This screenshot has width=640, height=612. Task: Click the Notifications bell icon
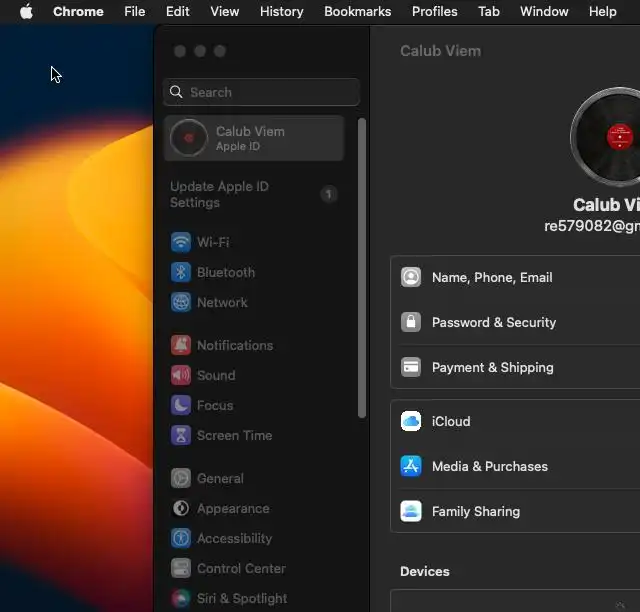[x=180, y=345]
